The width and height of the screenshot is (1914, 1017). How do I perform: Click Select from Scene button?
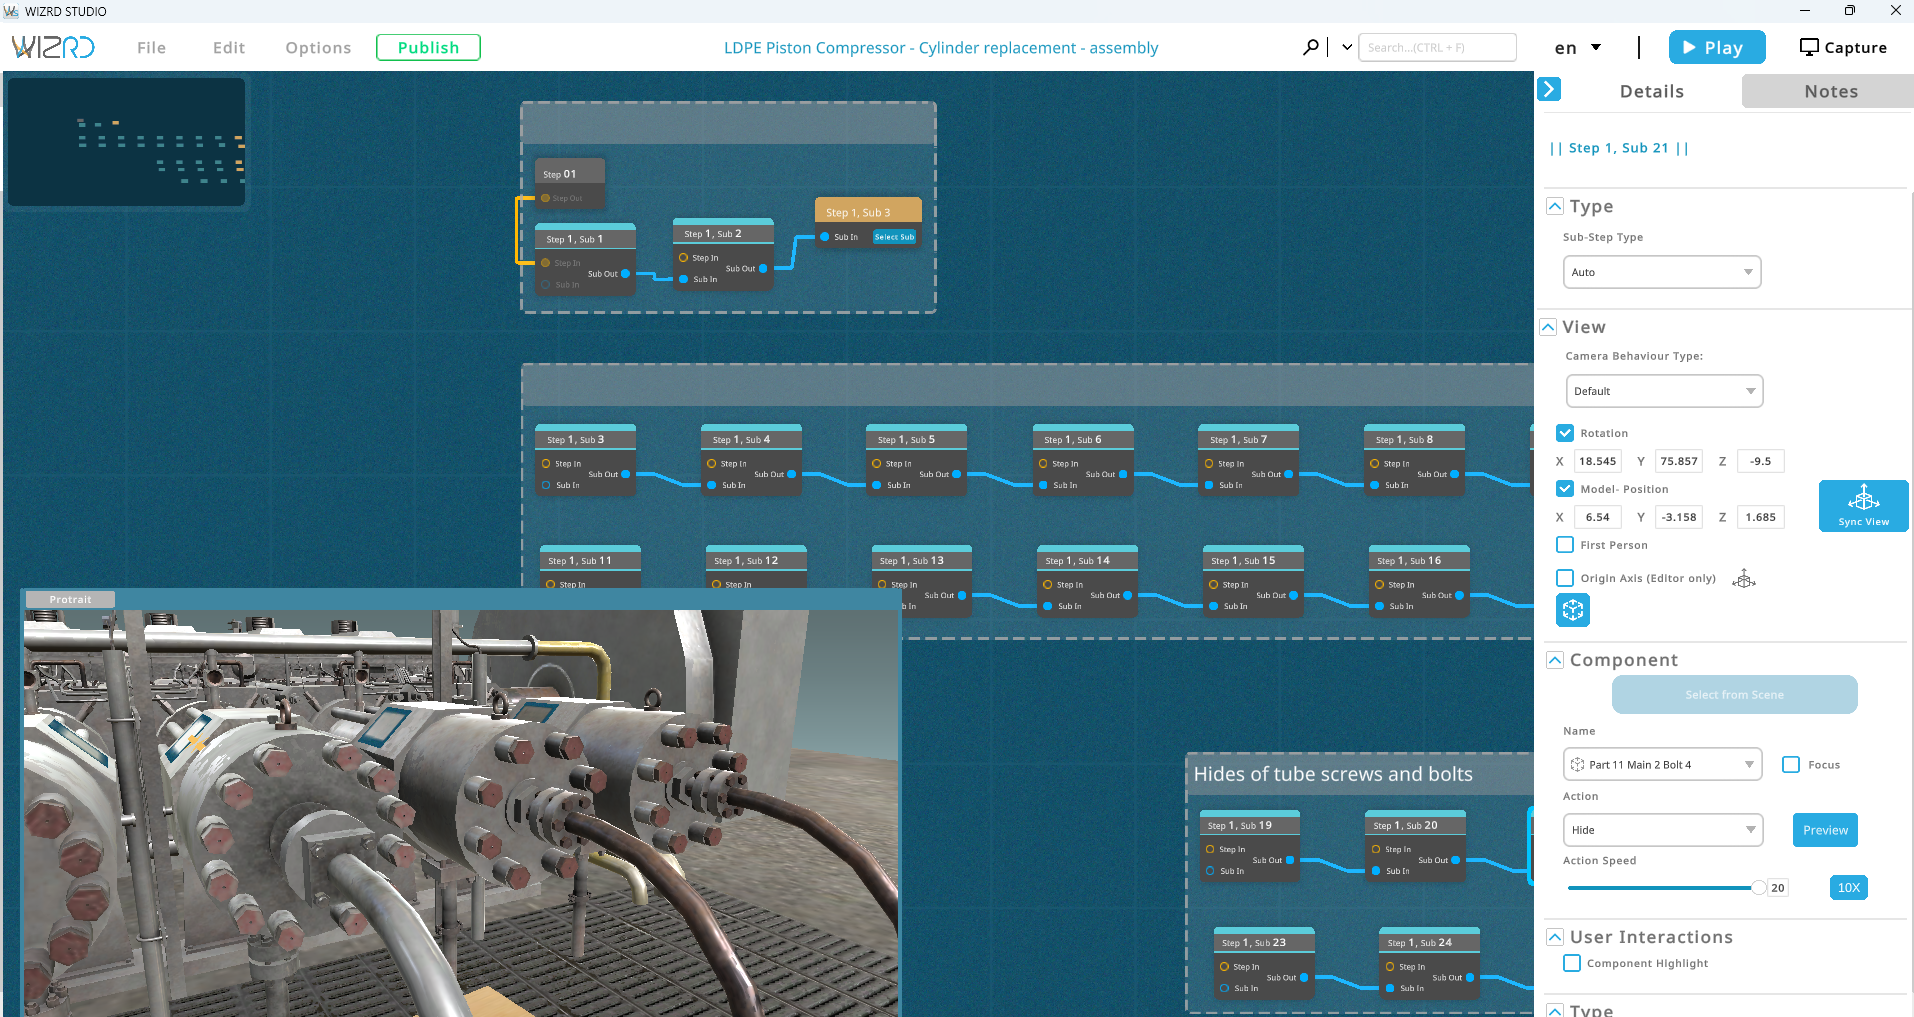click(1734, 695)
